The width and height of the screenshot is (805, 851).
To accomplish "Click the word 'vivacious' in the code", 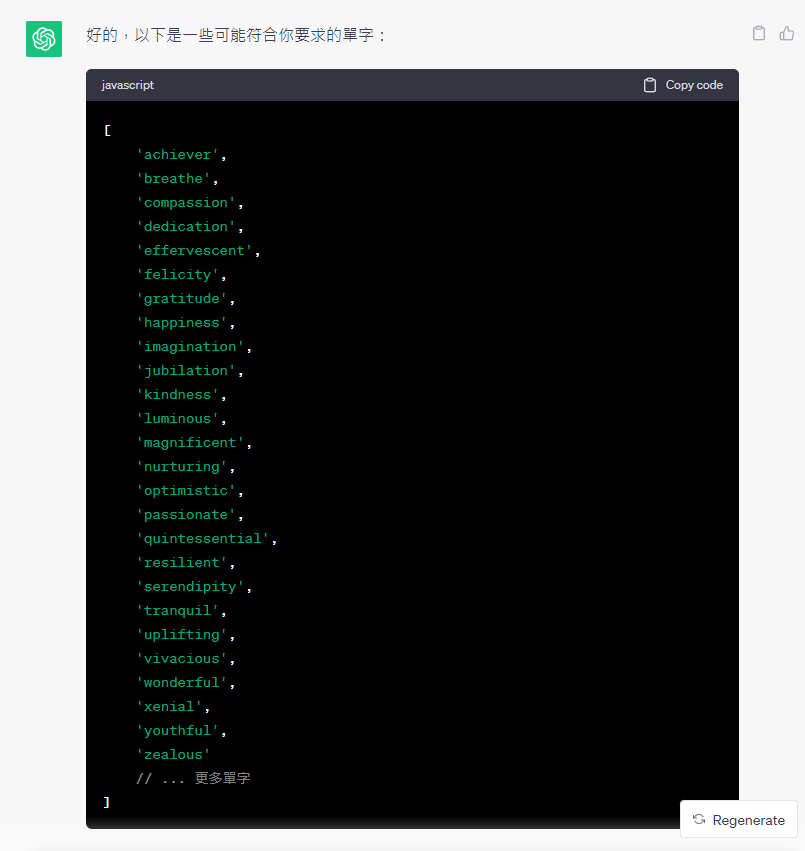I will point(182,658).
